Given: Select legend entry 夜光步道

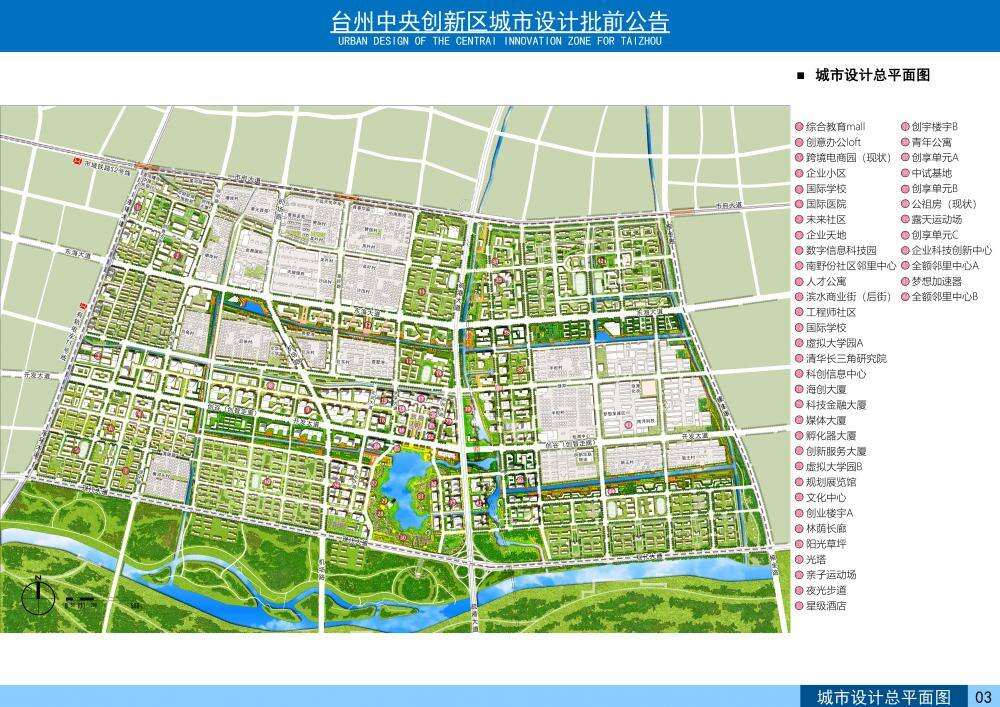Looking at the screenshot, I should pos(821,590).
